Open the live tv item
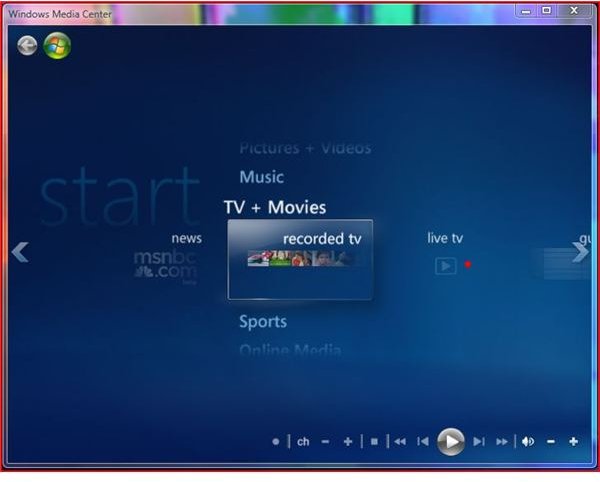The width and height of the screenshot is (600, 482). (x=445, y=238)
